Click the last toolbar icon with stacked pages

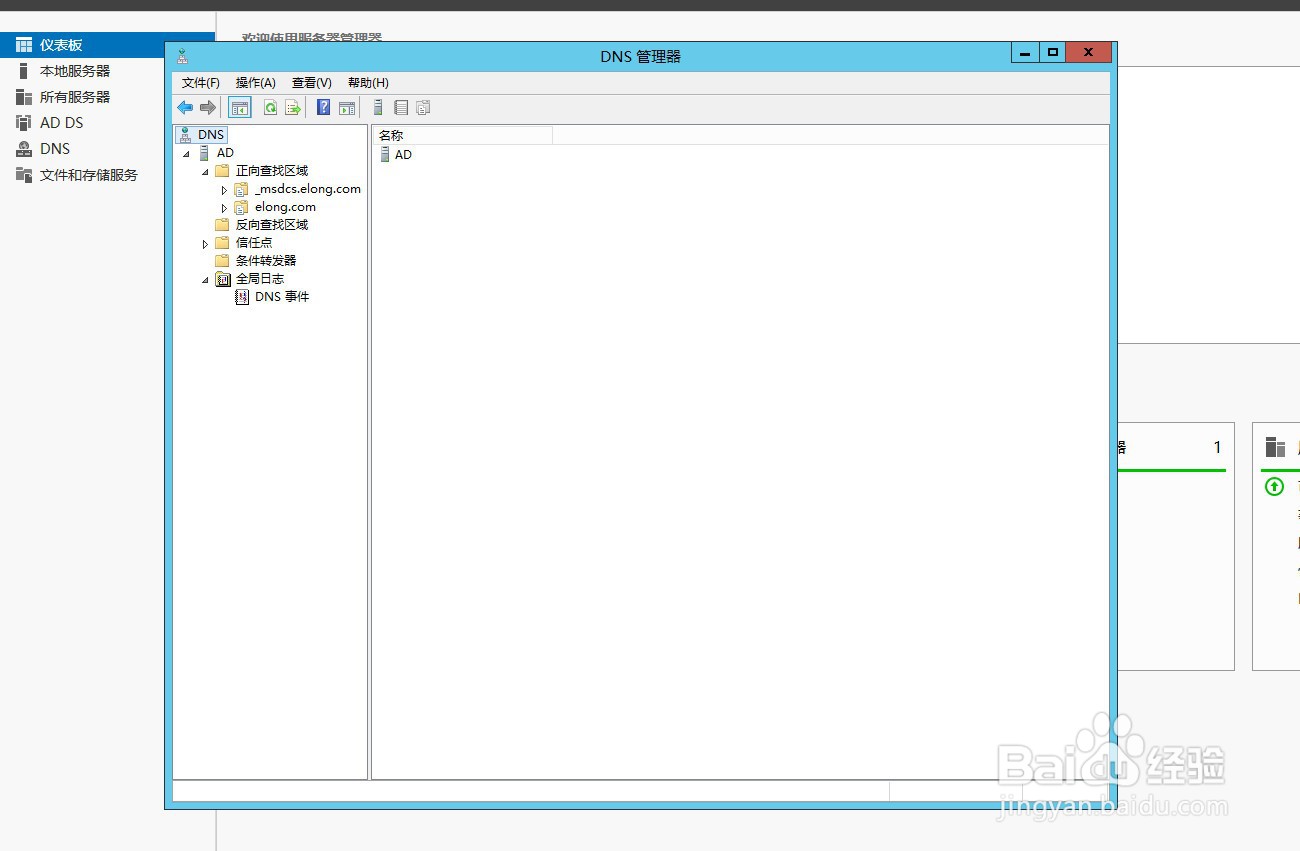[x=423, y=107]
